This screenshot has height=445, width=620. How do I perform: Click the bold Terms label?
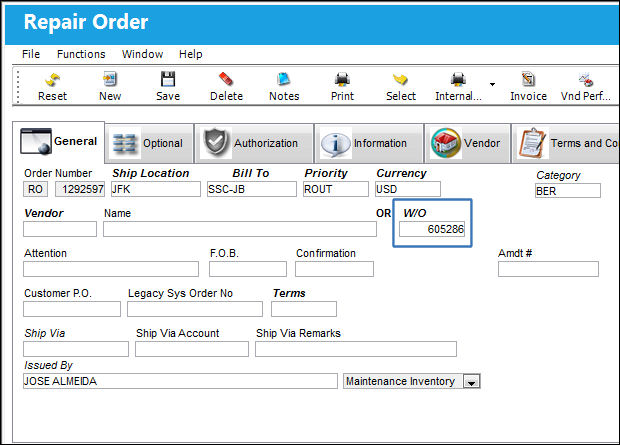tap(289, 293)
